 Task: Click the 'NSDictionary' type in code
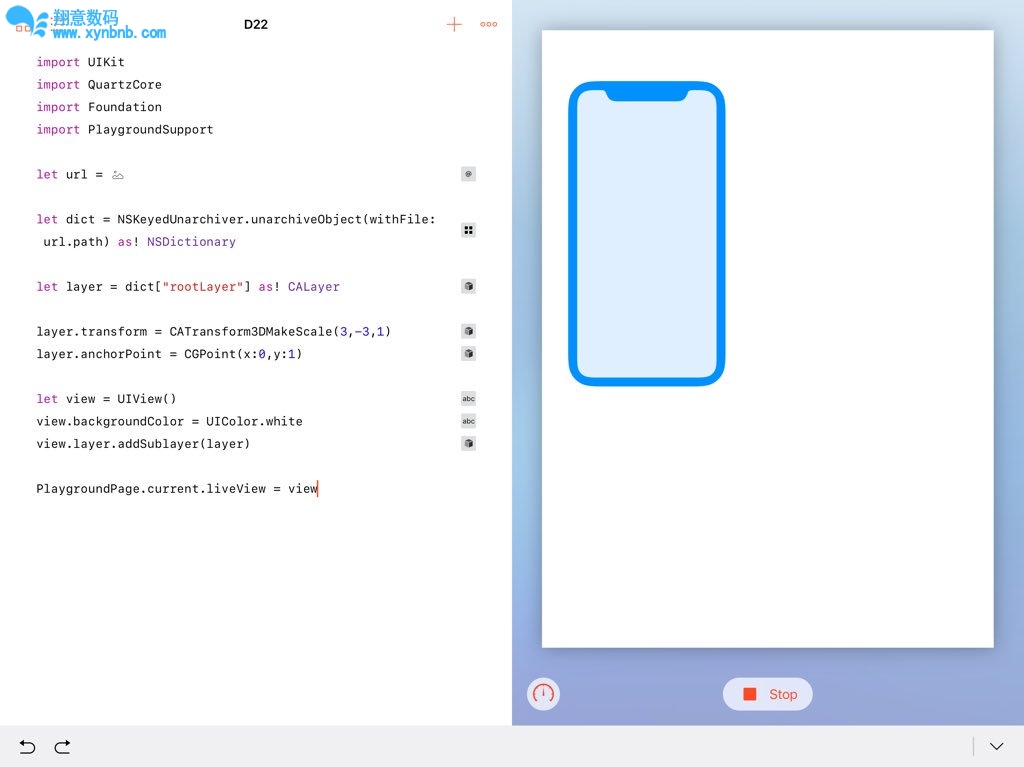coord(191,242)
